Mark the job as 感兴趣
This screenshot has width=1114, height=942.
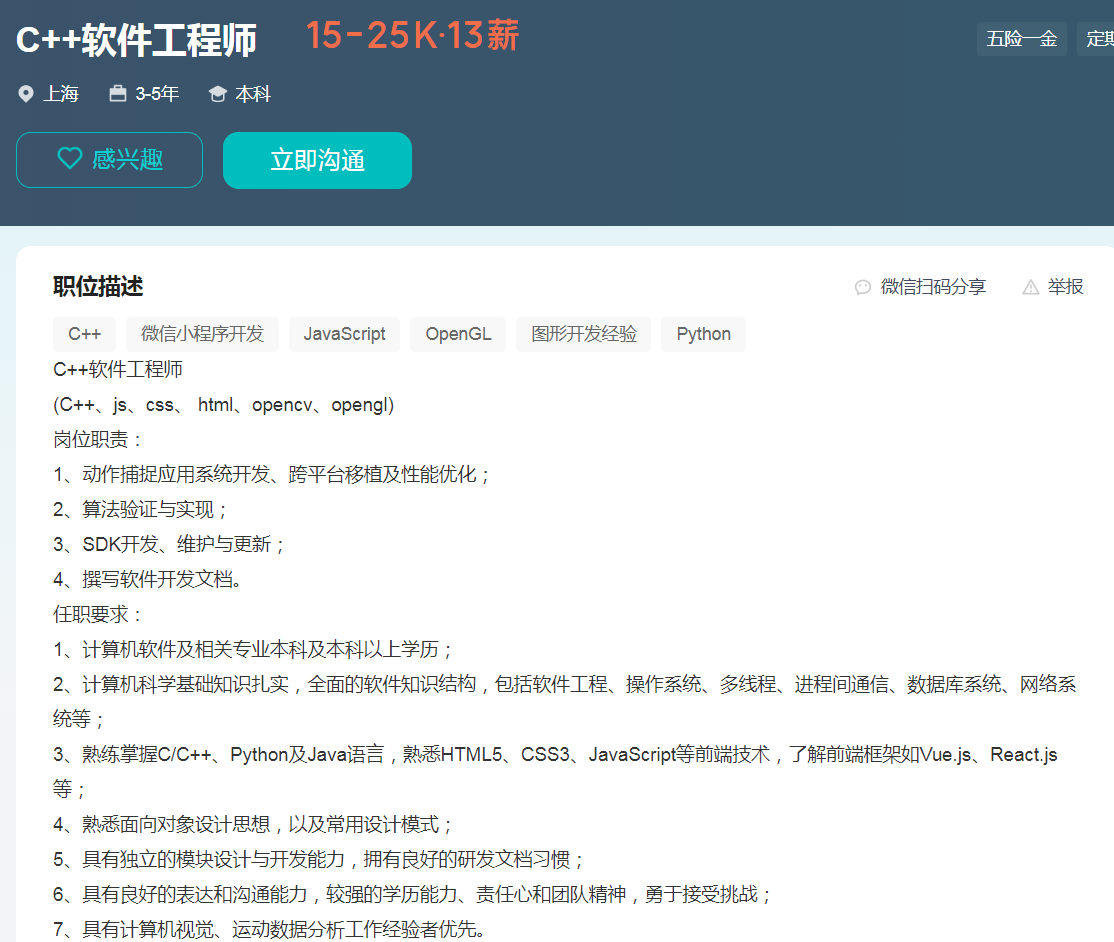pyautogui.click(x=109, y=160)
